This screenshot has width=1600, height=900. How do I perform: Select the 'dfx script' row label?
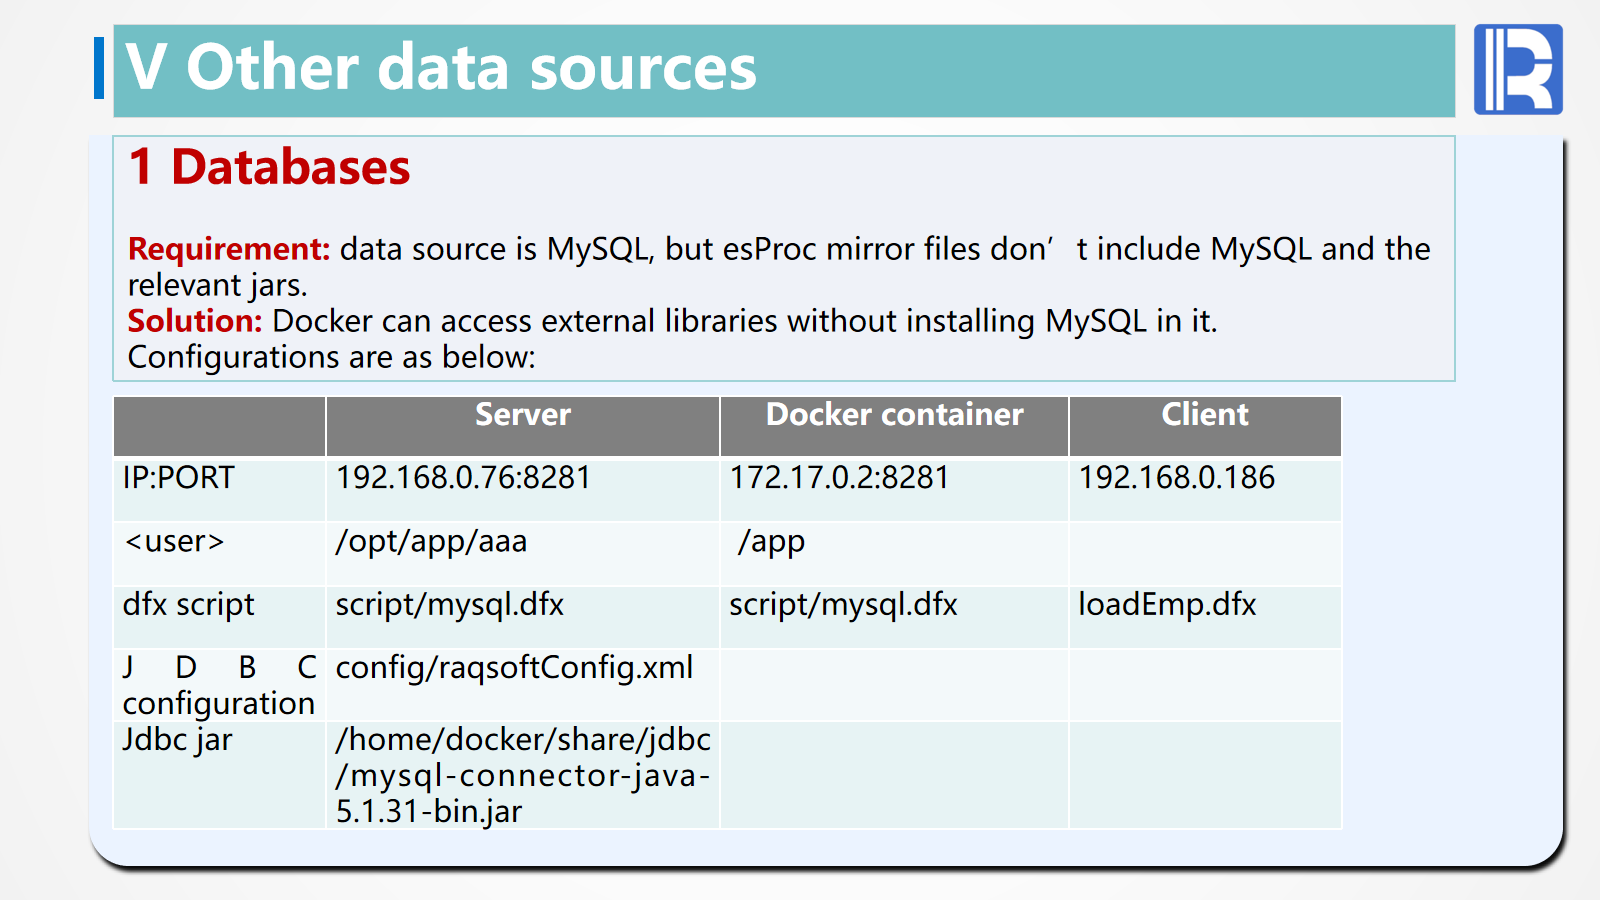click(x=188, y=605)
